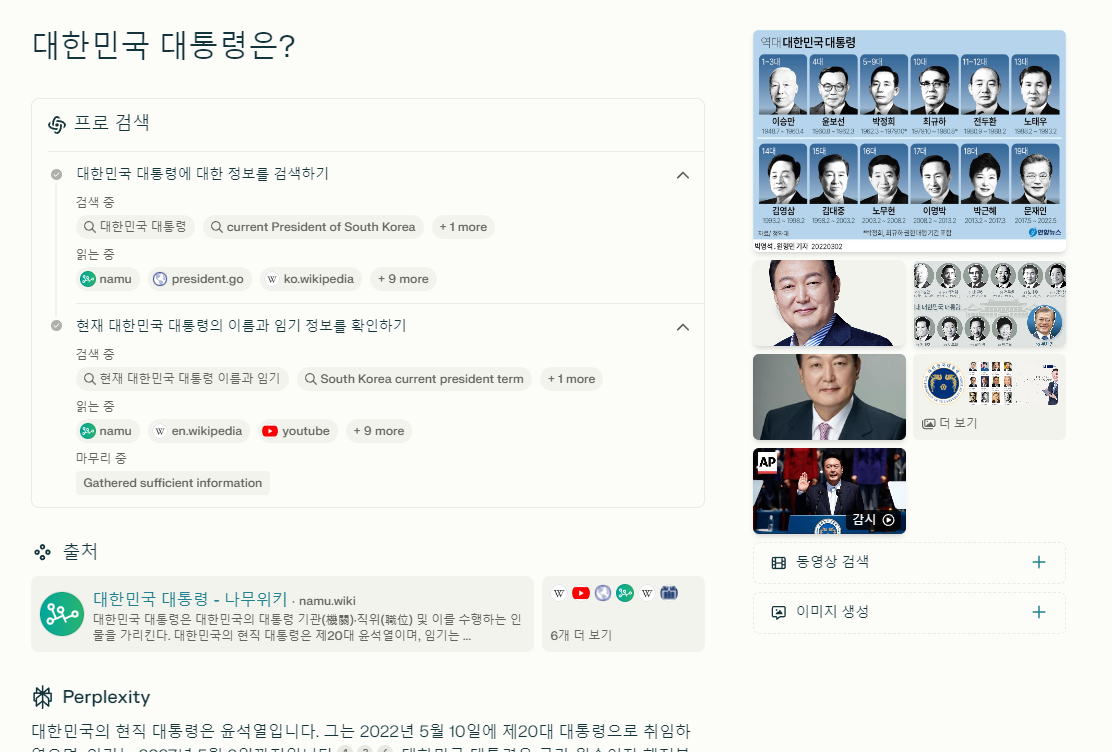
Task: Add video search with plus icon
Action: (x=1038, y=563)
